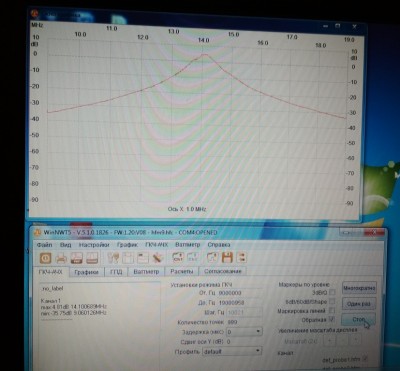Click the _no_label text in info panel
This screenshot has width=400, height=371.
pyautogui.click(x=52, y=288)
